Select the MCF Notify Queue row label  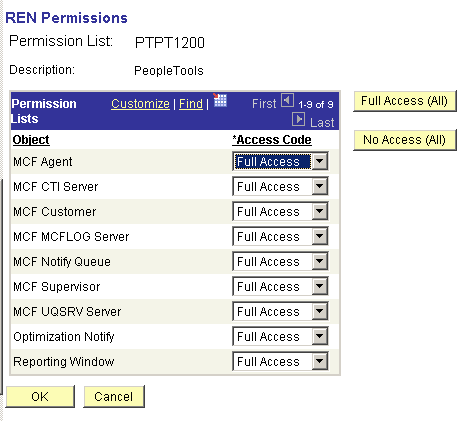(62, 262)
